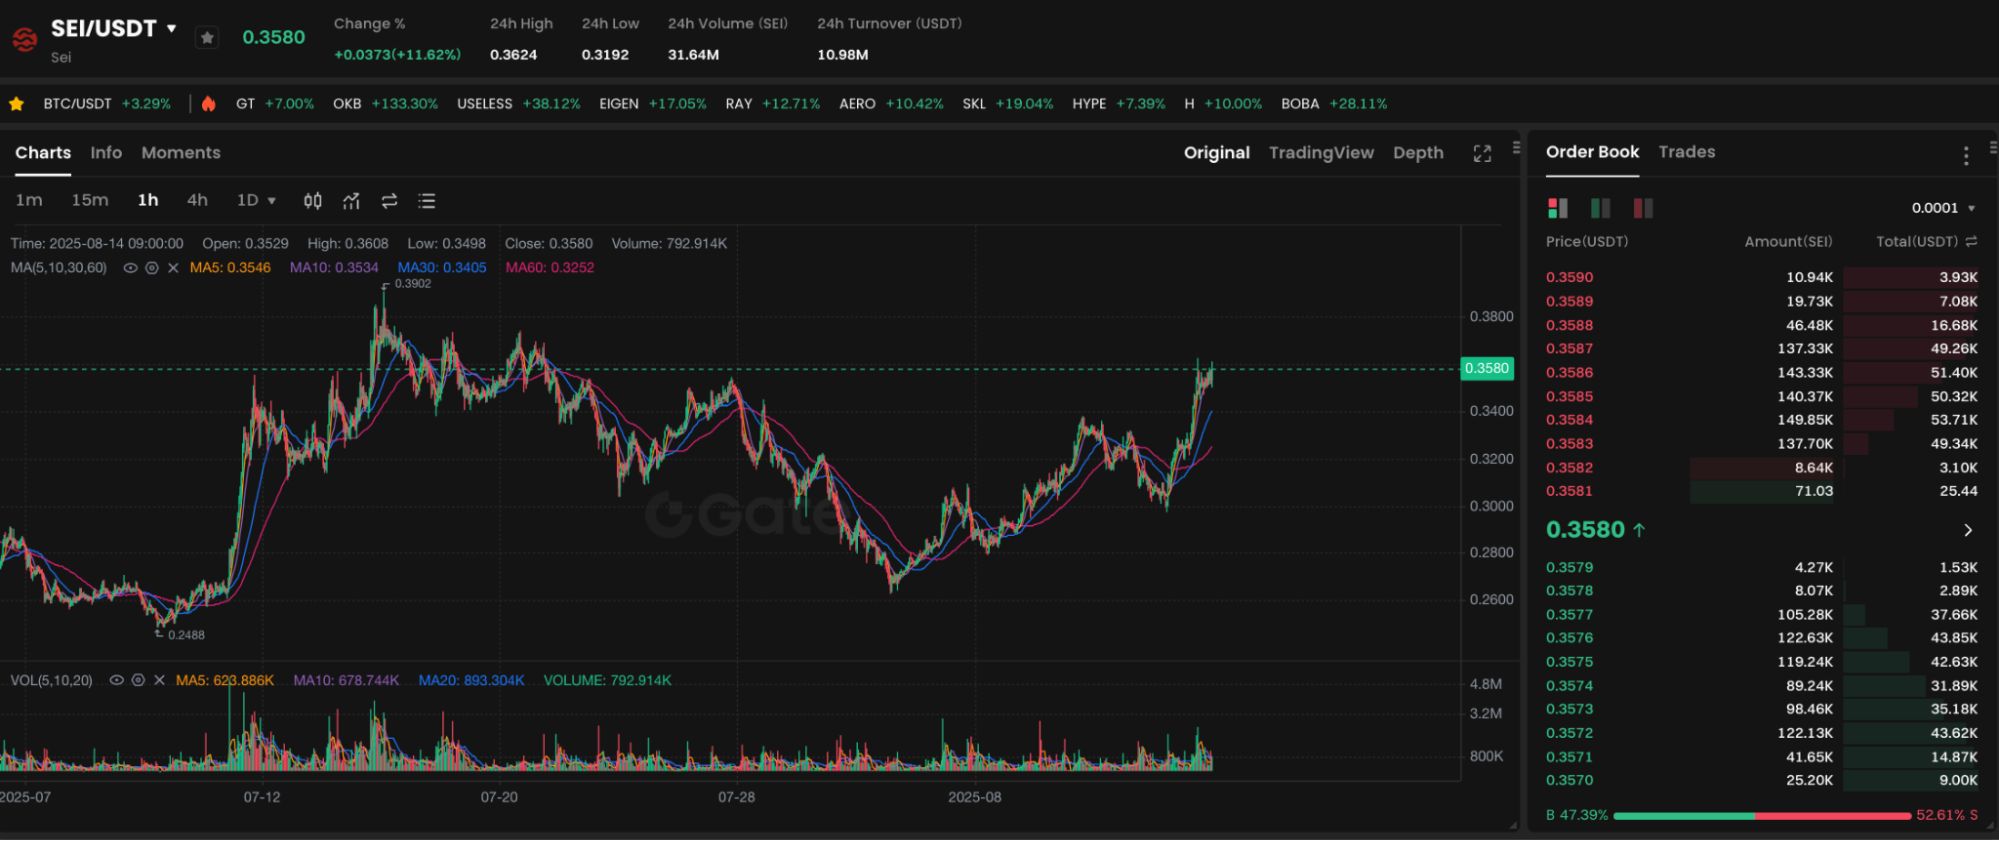Click the MA5: 0.3546 value label

point(230,268)
